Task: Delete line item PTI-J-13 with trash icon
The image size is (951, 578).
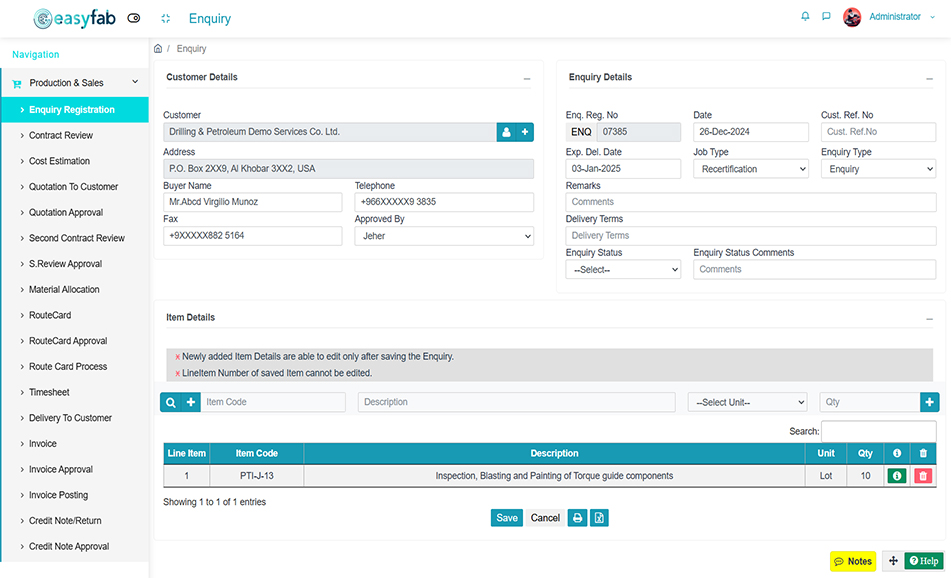Action: pyautogui.click(x=922, y=477)
